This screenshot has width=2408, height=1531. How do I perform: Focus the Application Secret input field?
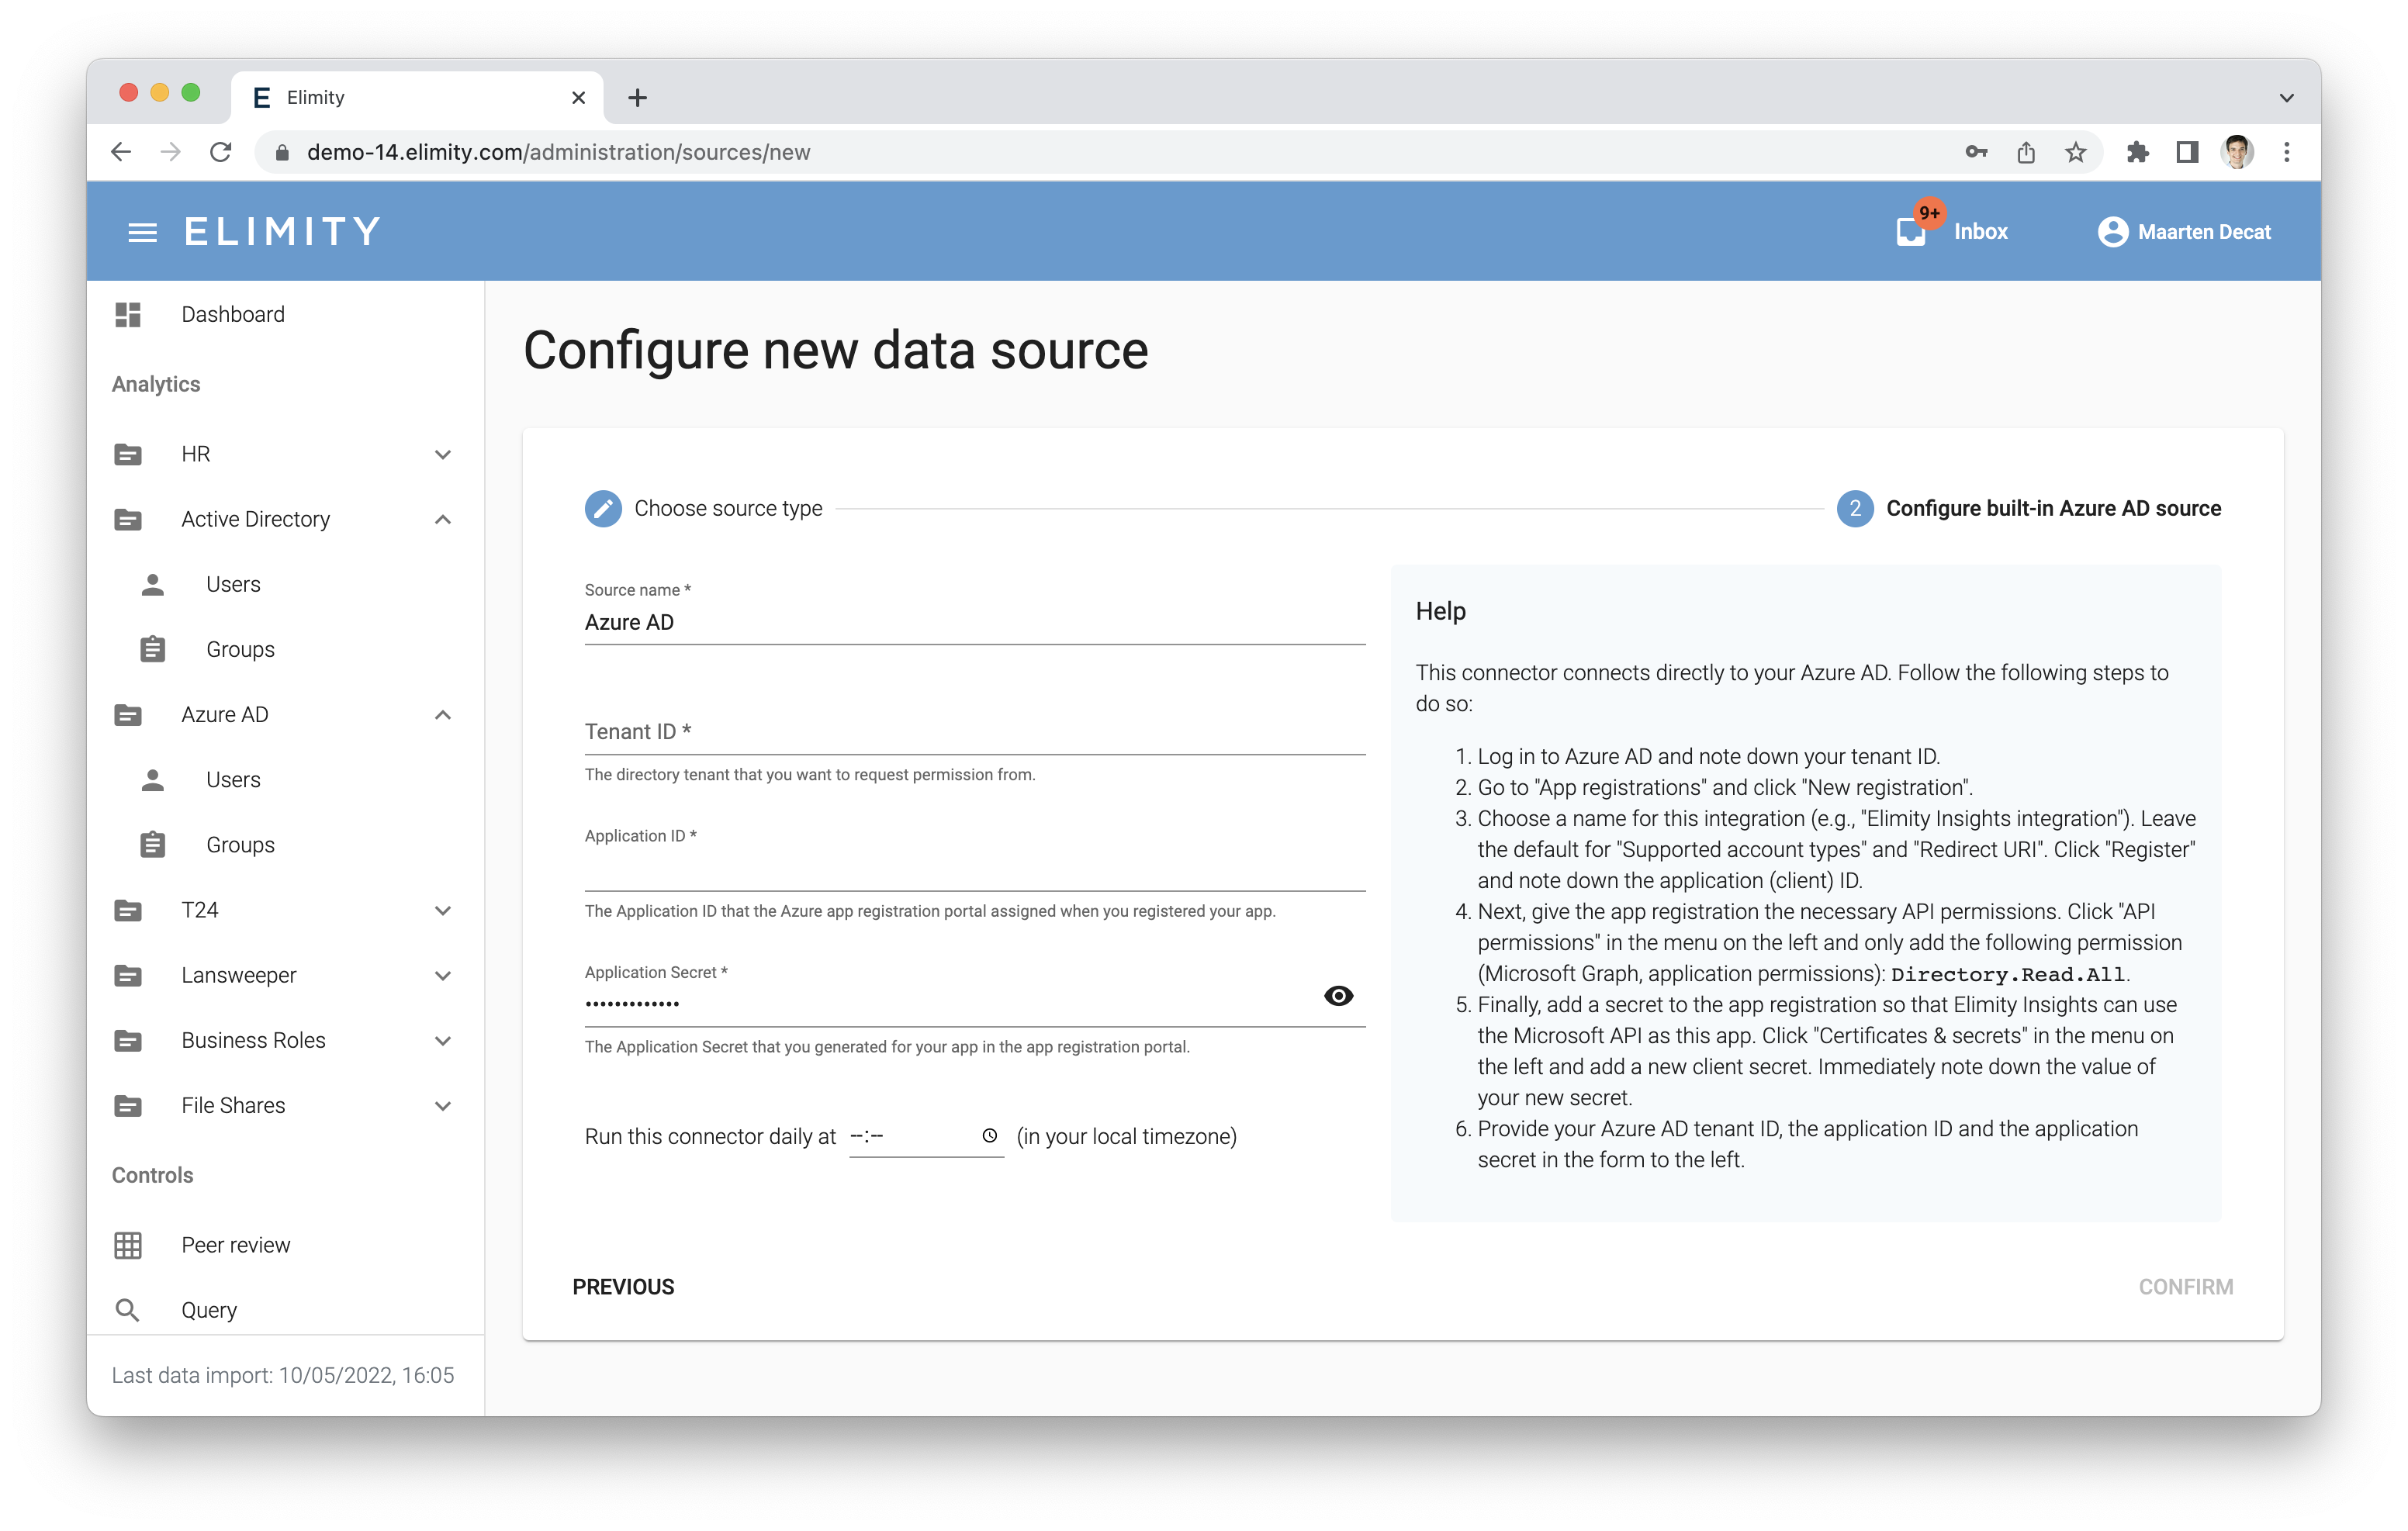[950, 1003]
